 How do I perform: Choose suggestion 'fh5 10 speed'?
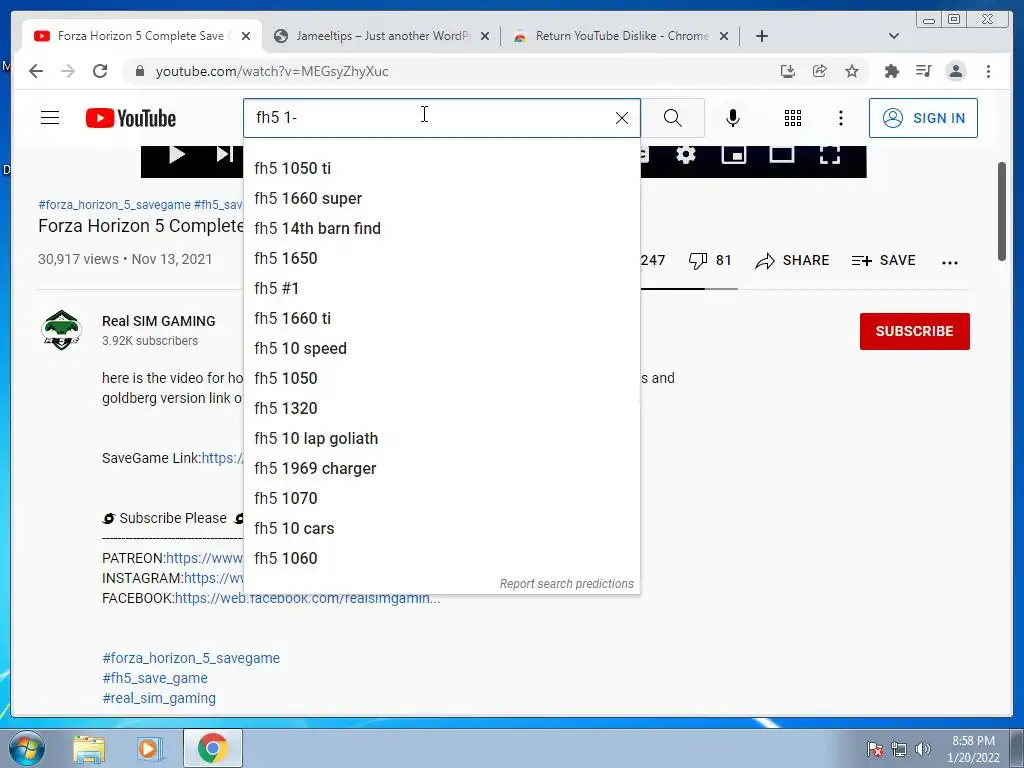tap(441, 349)
